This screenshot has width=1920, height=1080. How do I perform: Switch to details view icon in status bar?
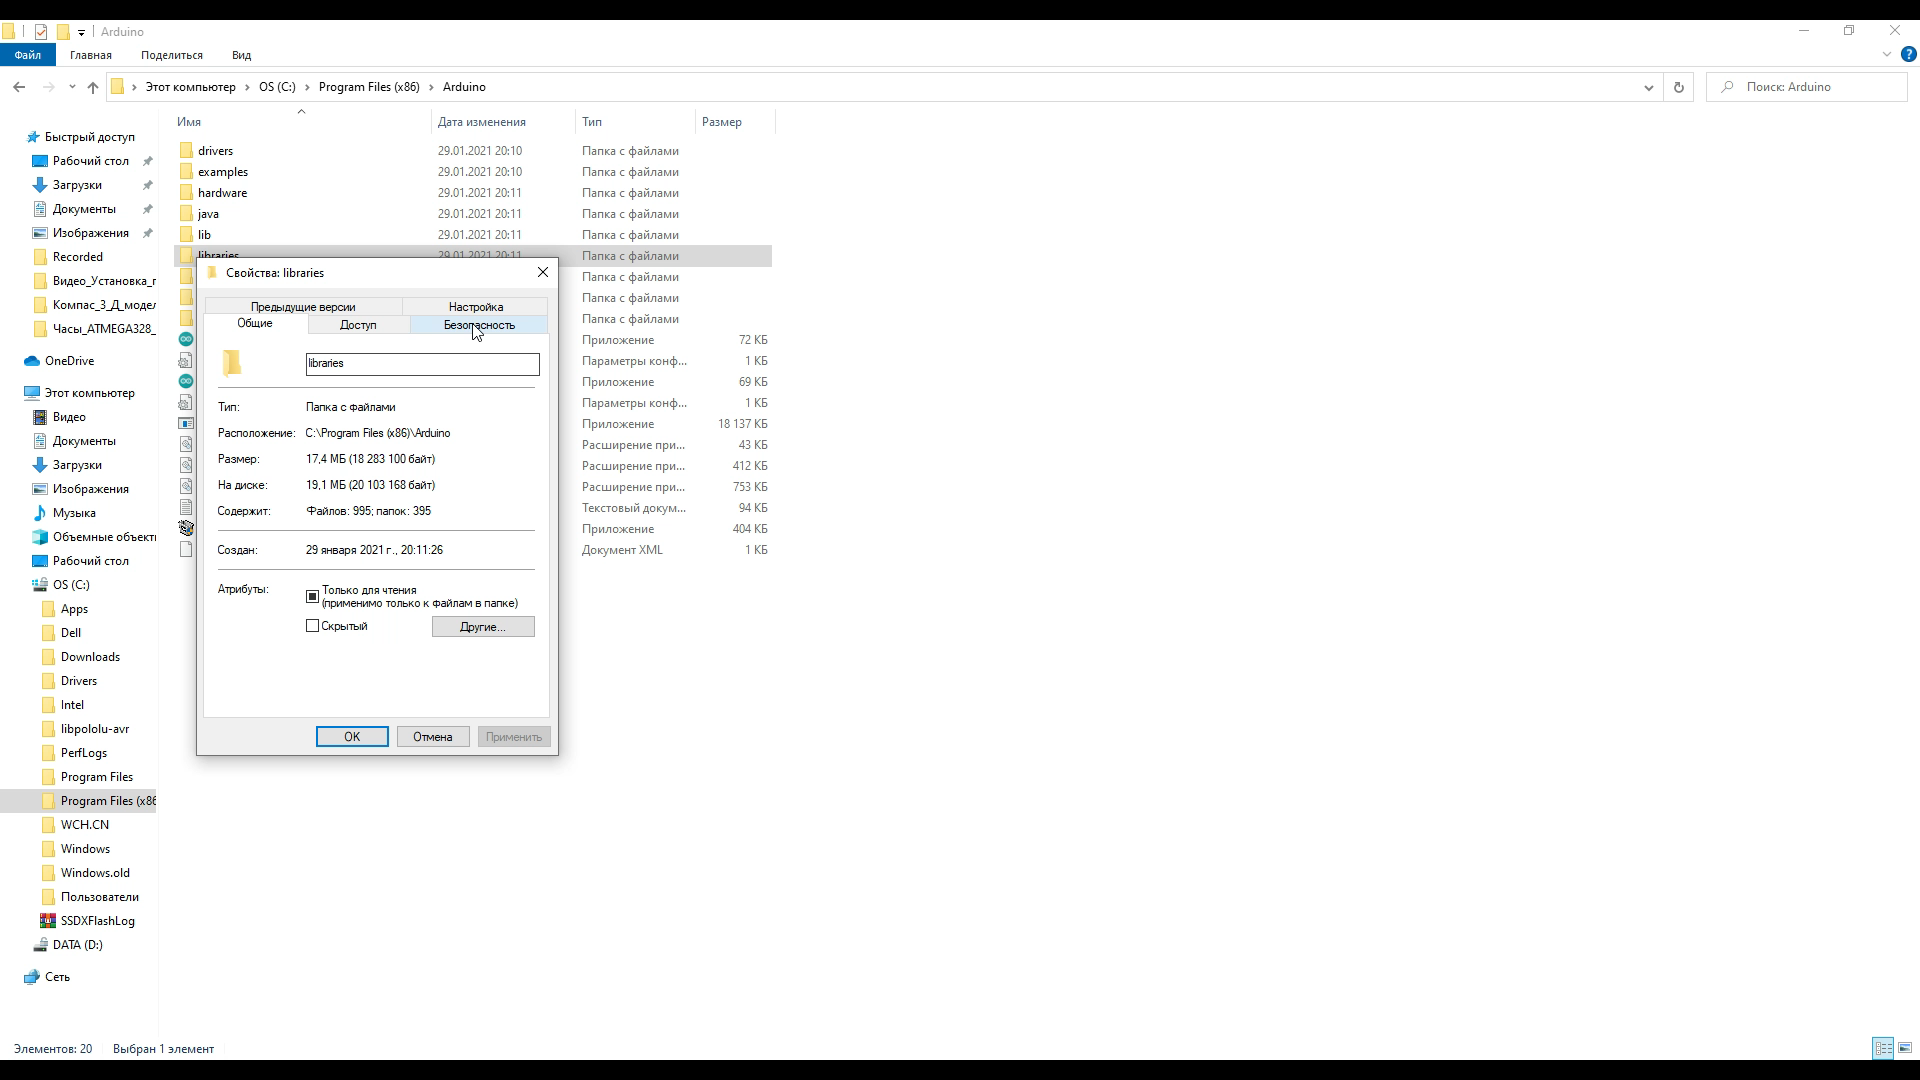click(x=1883, y=1048)
